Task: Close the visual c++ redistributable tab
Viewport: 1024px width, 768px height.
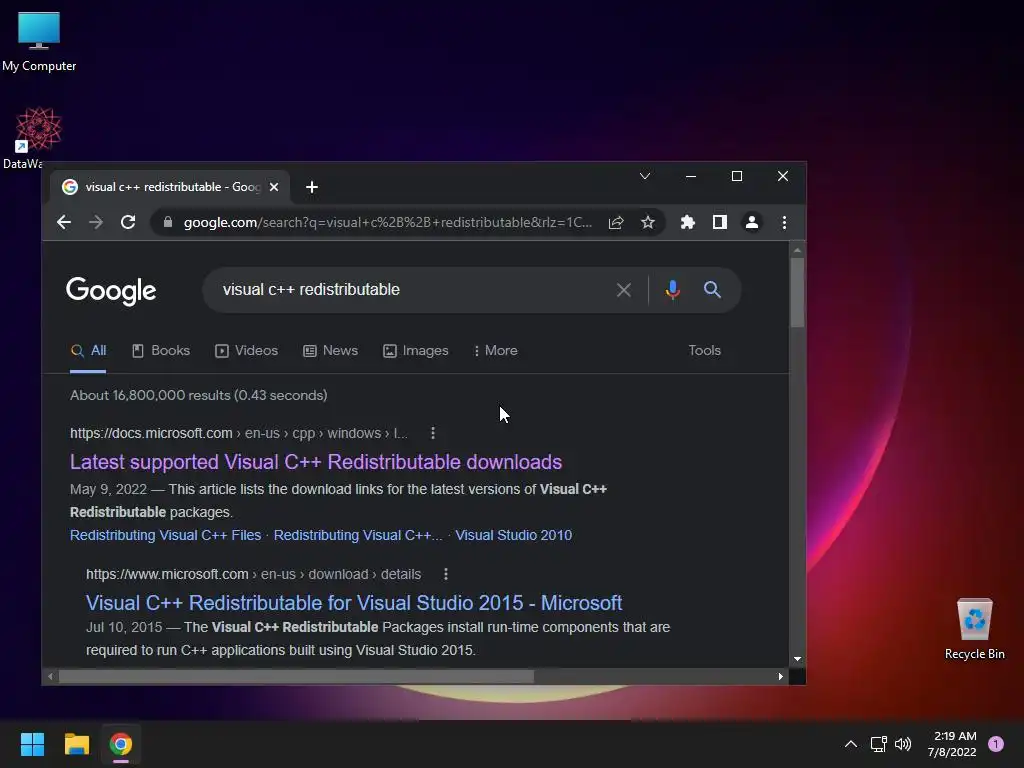Action: [274, 187]
